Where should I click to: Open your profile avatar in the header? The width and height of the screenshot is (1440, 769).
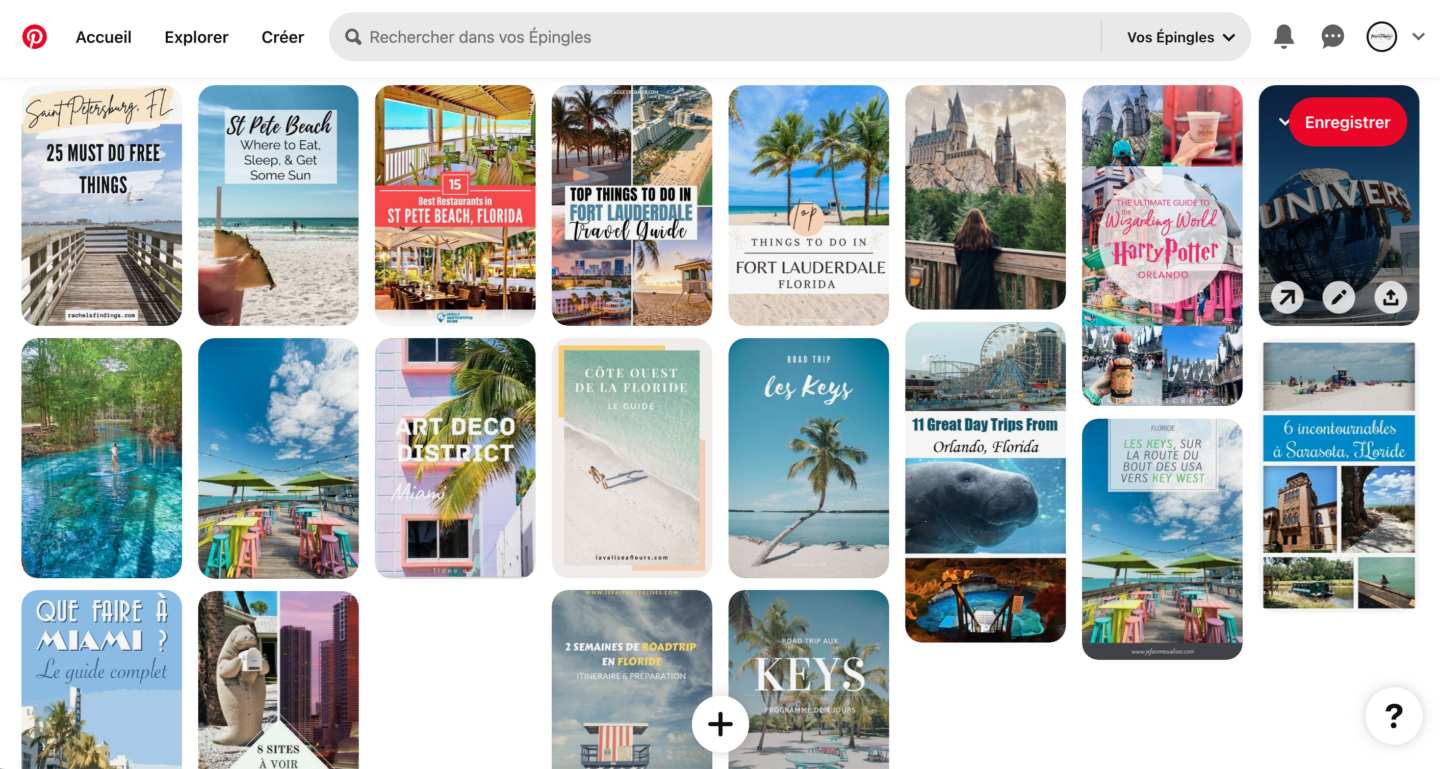coord(1381,36)
